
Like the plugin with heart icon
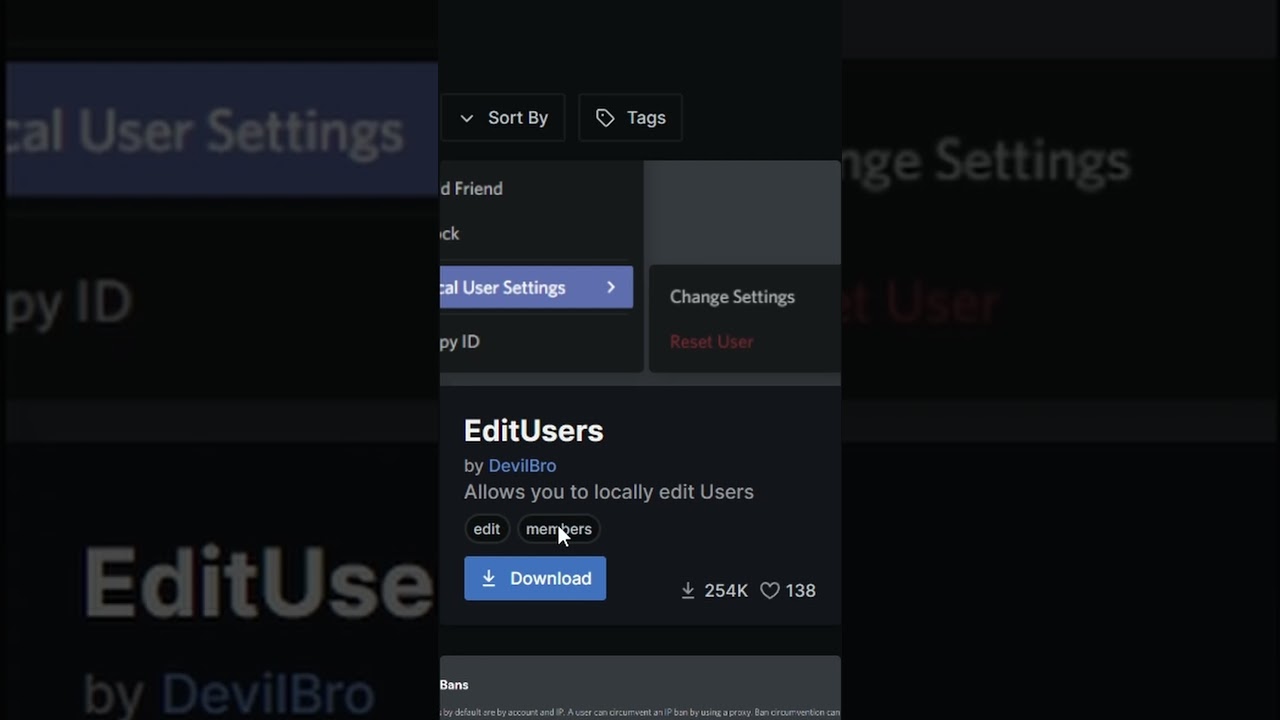pos(770,591)
